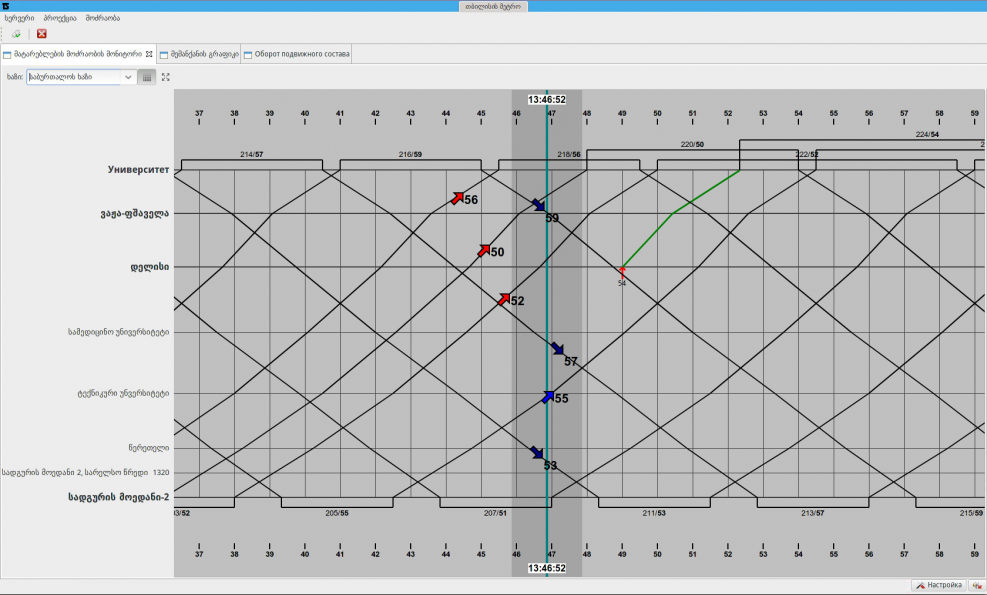
Task: Select red arrow train 52
Action: pos(504,299)
